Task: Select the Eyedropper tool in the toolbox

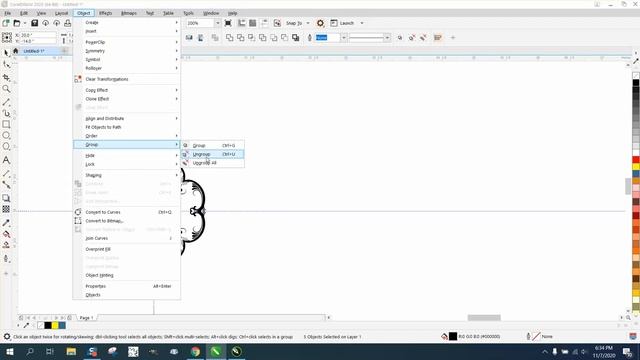Action: (x=6, y=223)
